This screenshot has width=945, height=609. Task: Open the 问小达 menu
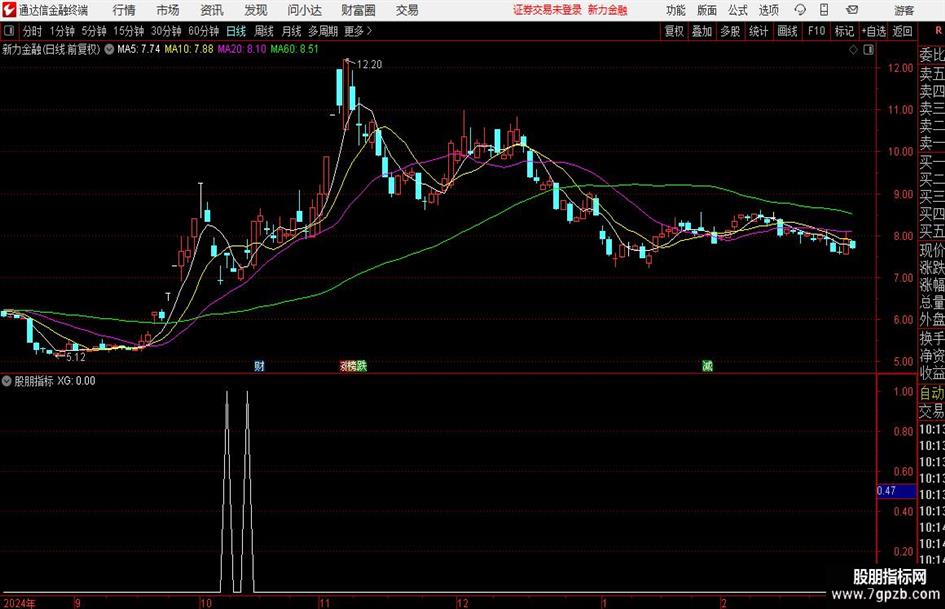click(x=304, y=10)
